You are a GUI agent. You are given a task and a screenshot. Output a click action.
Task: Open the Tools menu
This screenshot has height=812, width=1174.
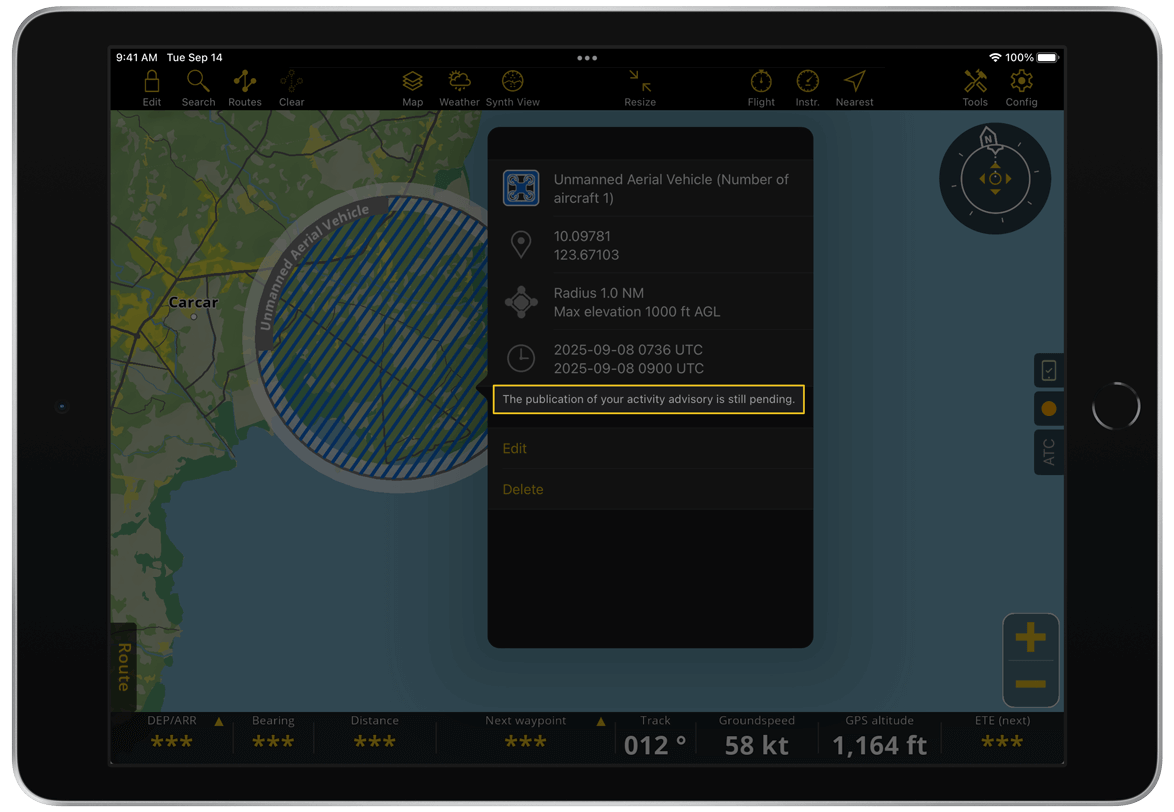(975, 88)
